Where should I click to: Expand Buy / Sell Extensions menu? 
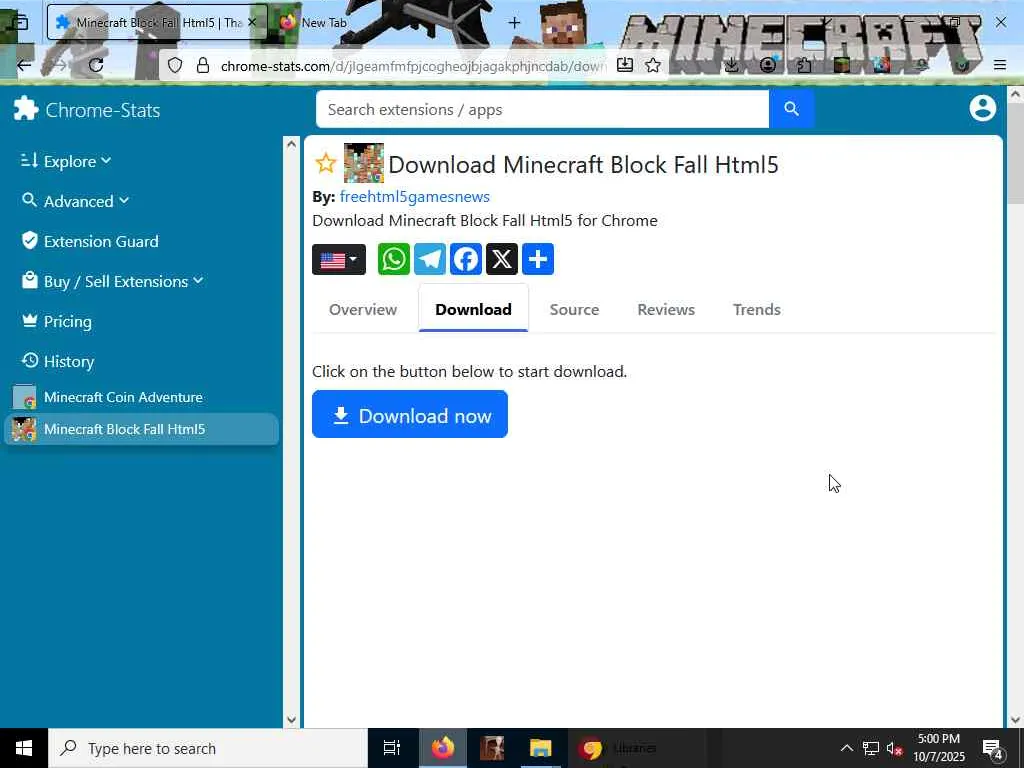coord(112,281)
